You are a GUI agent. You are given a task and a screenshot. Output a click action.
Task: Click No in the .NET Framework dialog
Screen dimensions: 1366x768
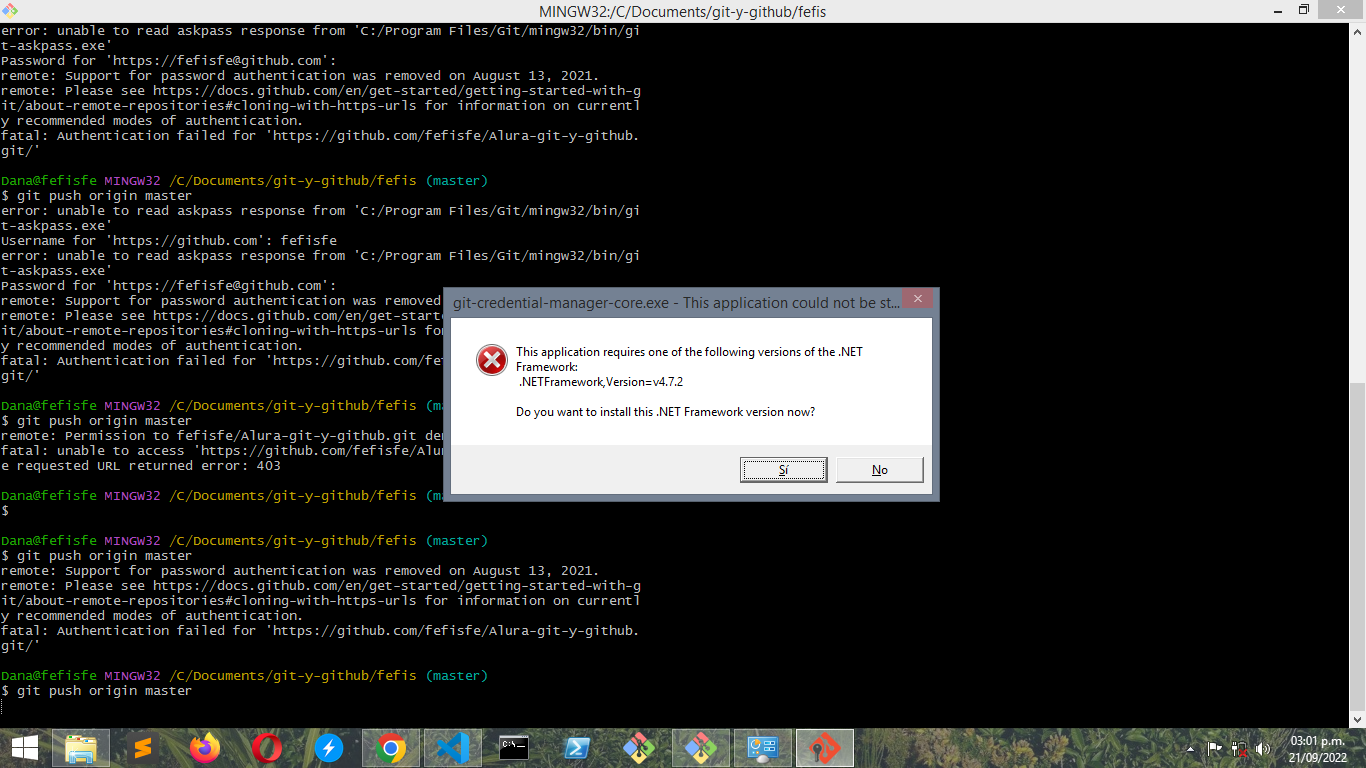[879, 470]
